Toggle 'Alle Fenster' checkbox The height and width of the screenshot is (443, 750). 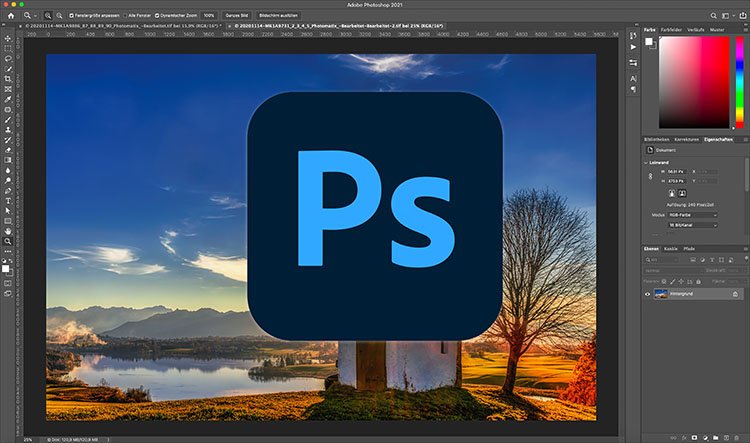tap(125, 15)
